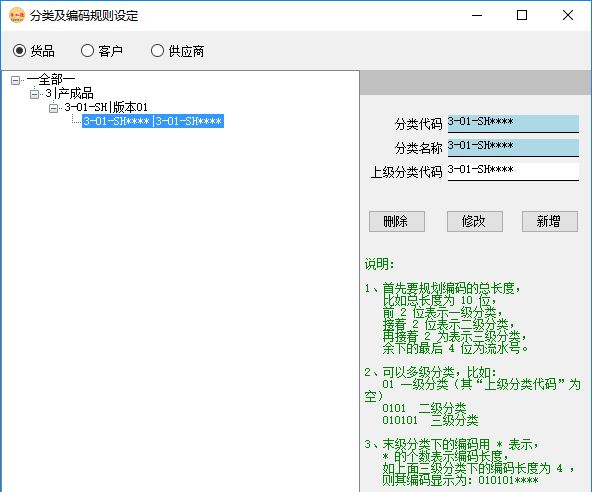Select the 3-01-SH|版本01 tree item
The image size is (592, 492).
pyautogui.click(x=106, y=107)
